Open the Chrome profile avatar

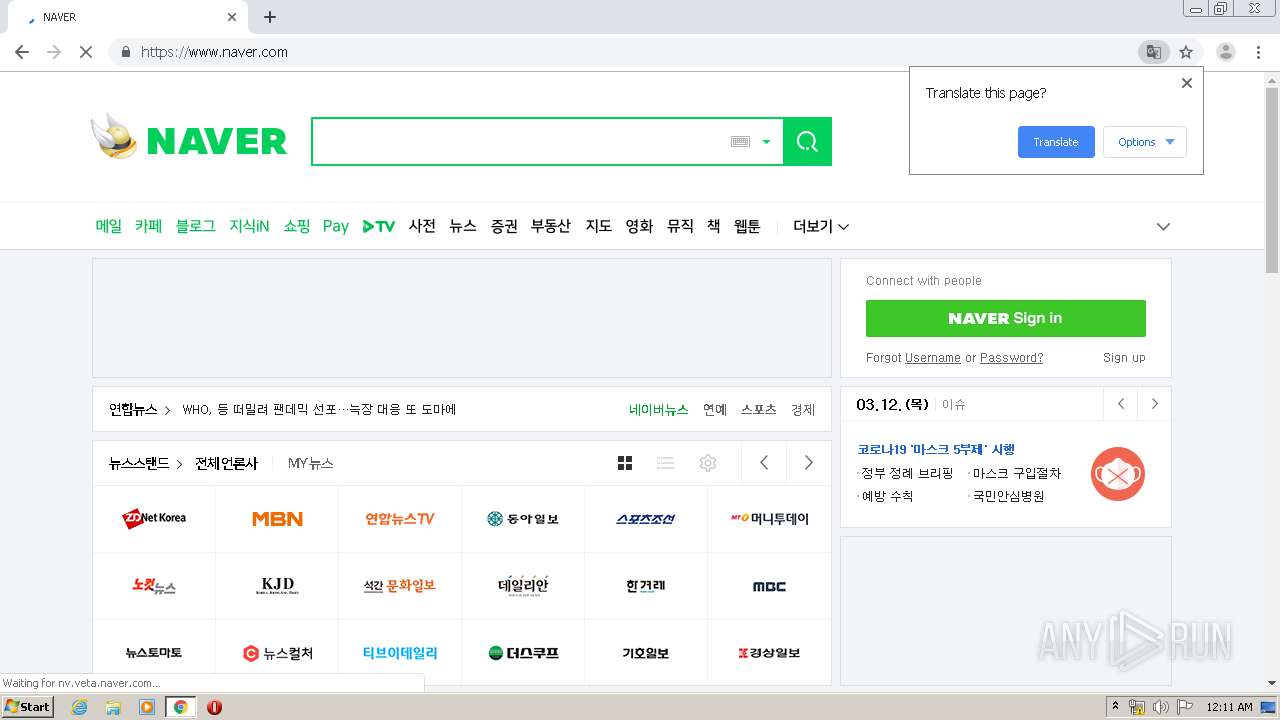(1225, 52)
